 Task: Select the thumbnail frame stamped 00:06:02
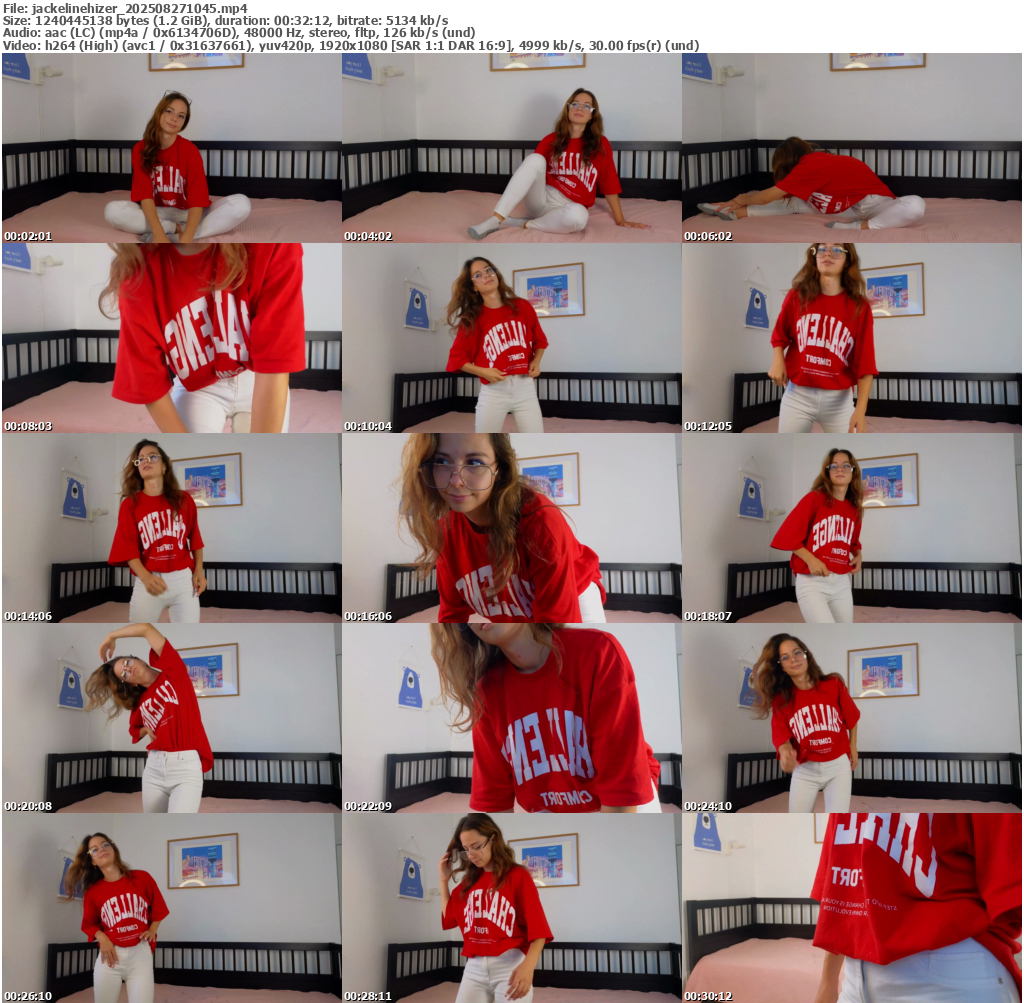pyautogui.click(x=852, y=148)
